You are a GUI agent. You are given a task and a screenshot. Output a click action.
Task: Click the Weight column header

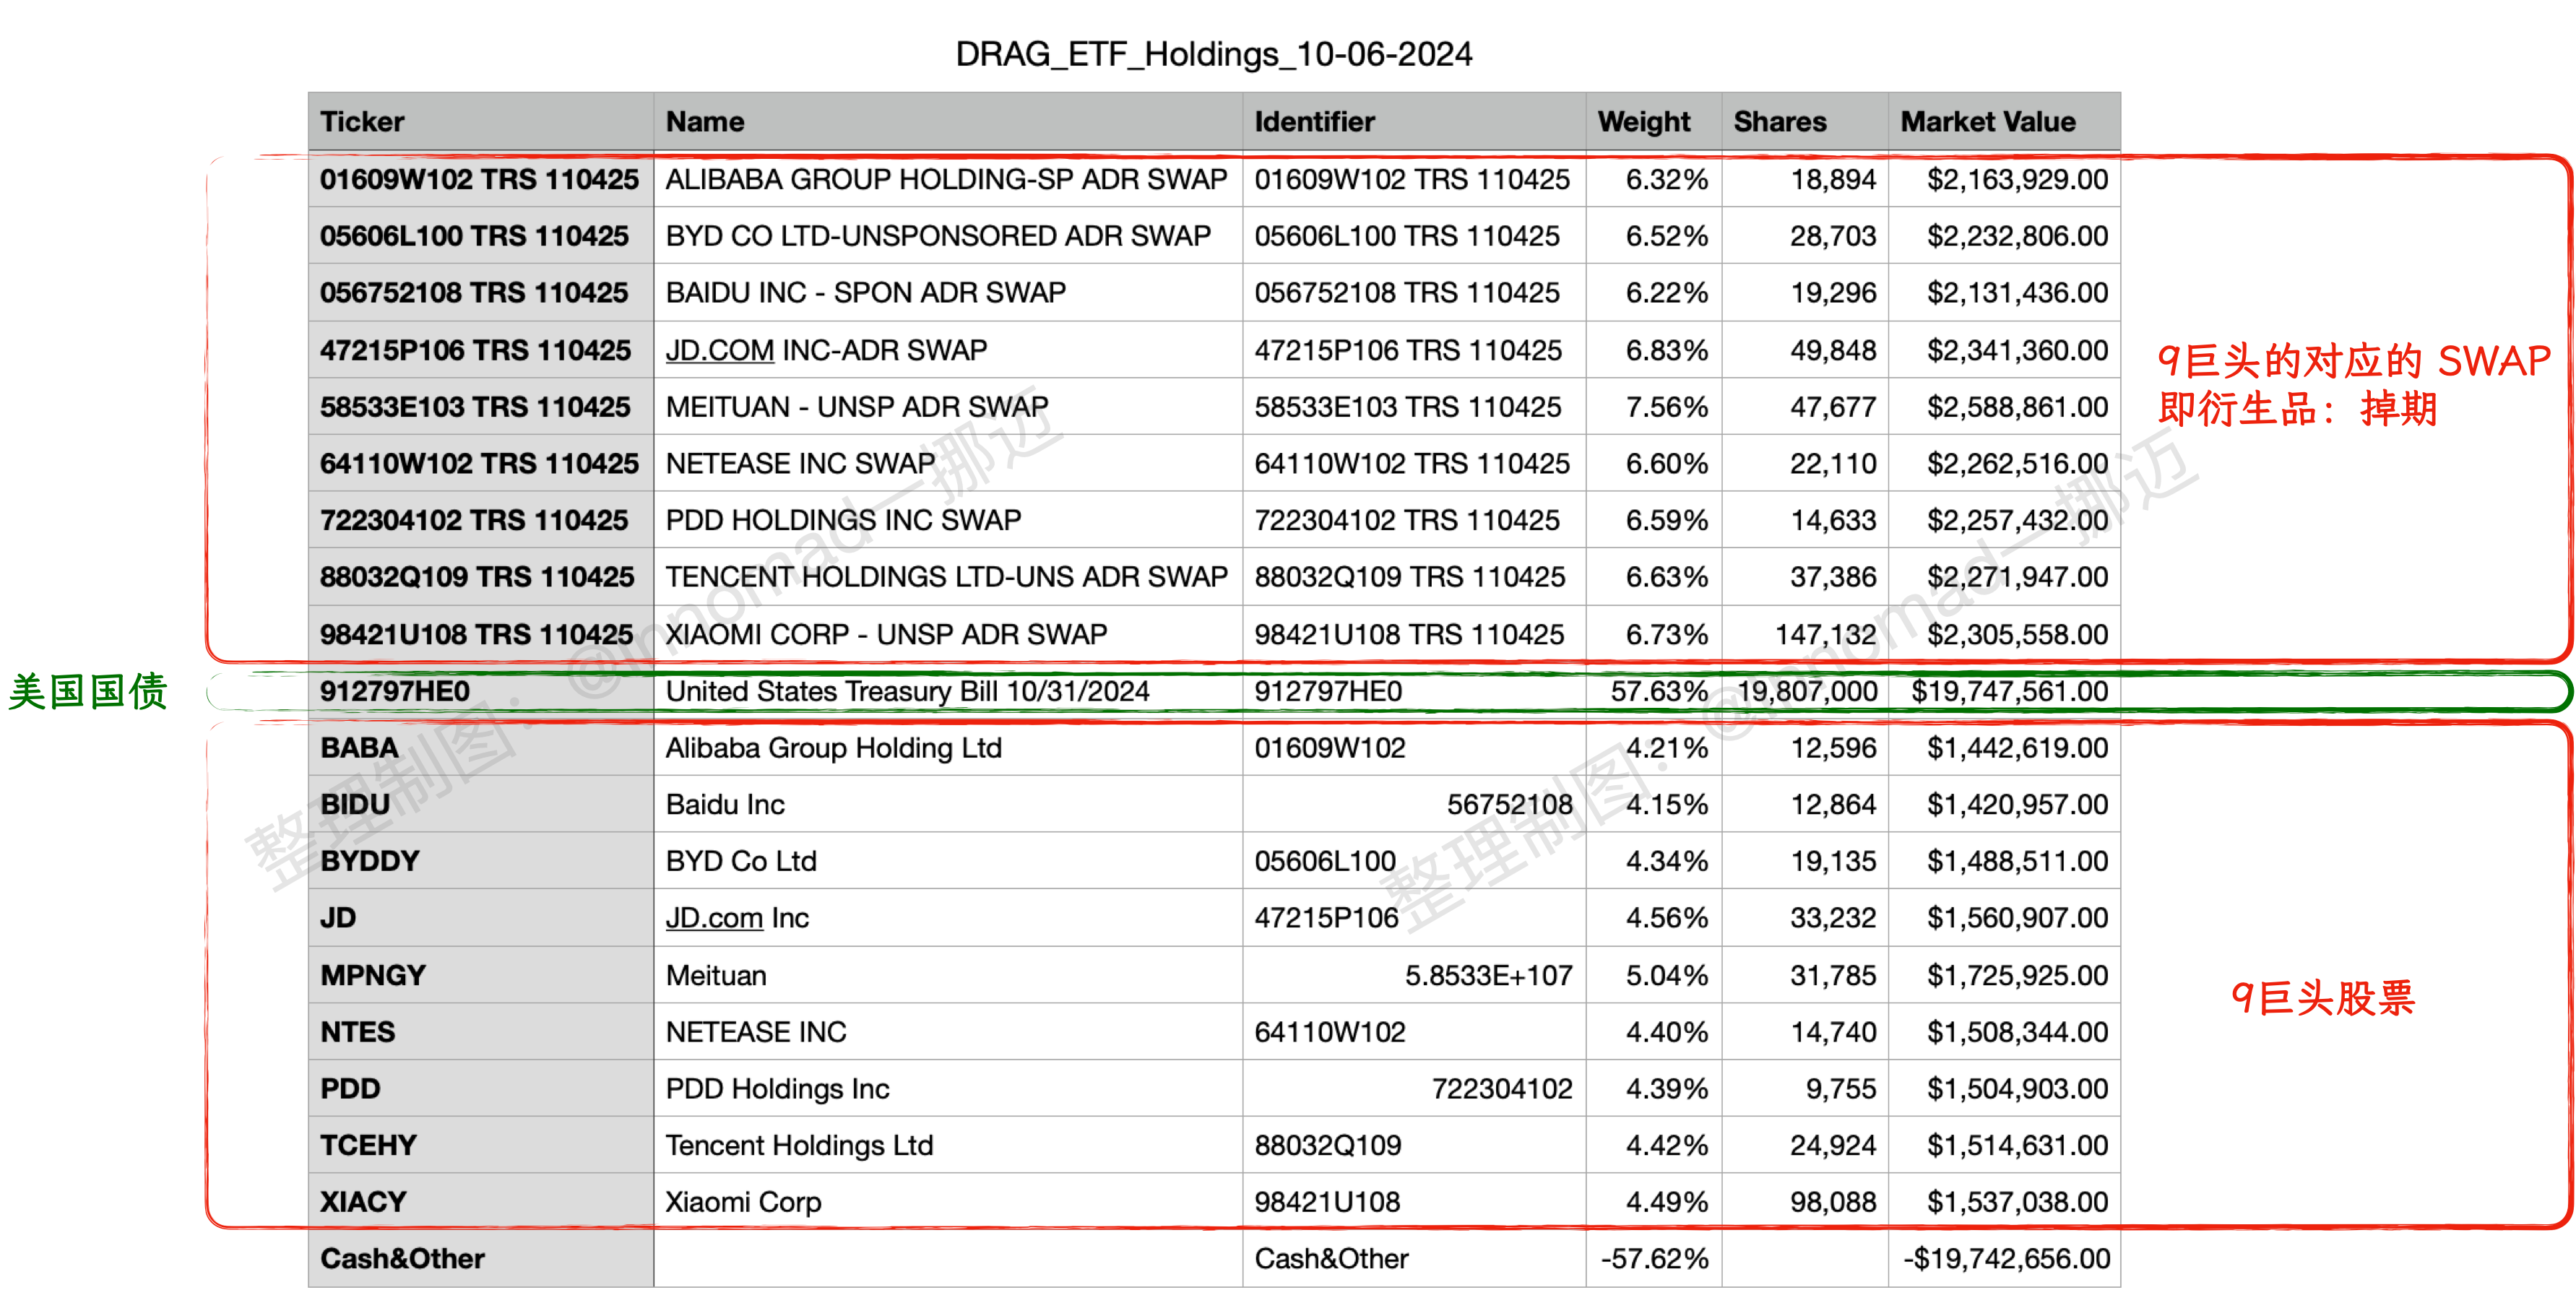tap(1654, 122)
